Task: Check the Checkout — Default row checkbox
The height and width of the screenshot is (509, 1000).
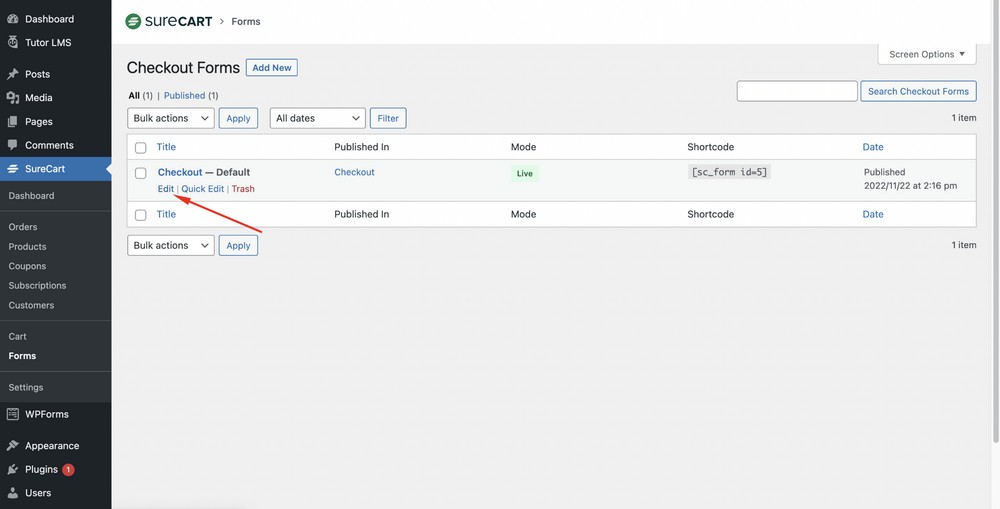Action: tap(141, 174)
